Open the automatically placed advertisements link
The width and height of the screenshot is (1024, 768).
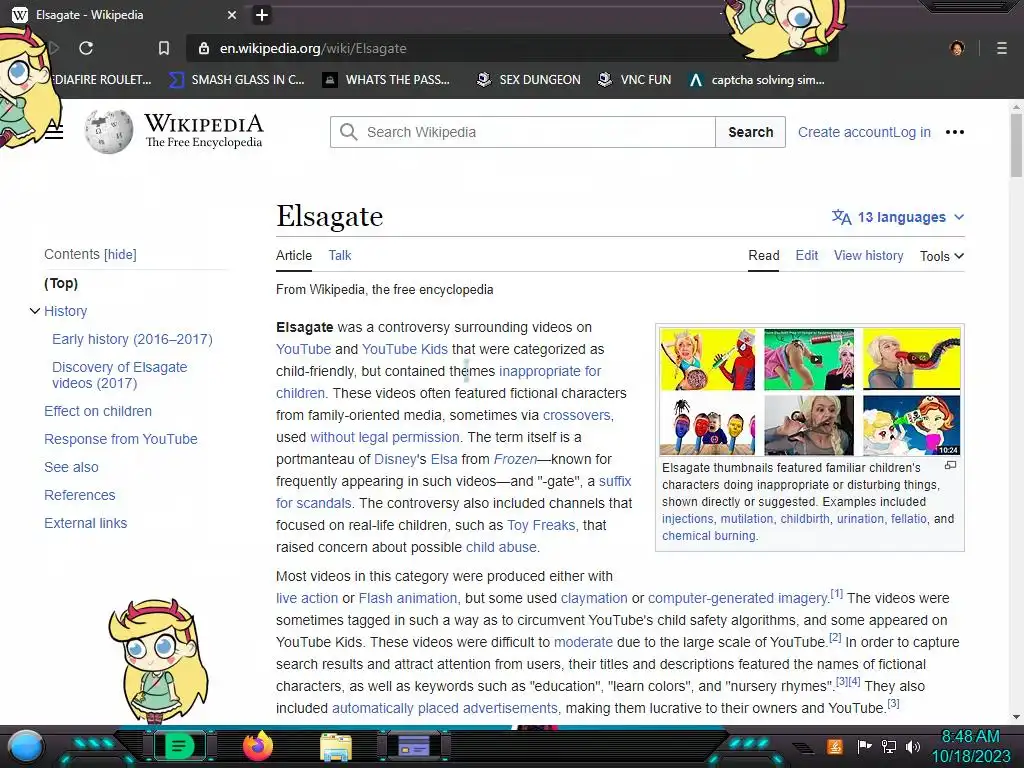(x=445, y=708)
